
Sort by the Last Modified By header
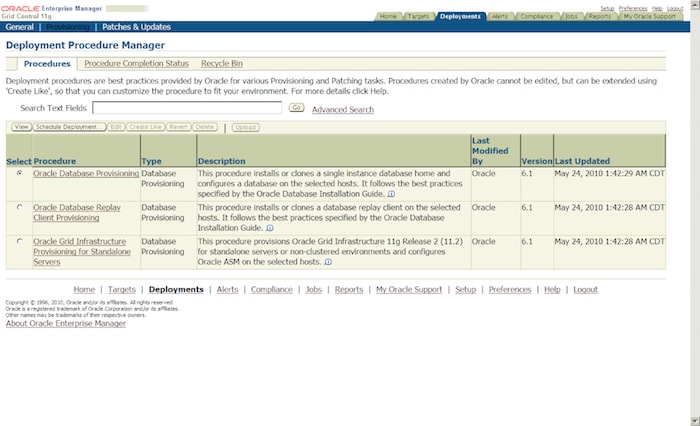[490, 151]
